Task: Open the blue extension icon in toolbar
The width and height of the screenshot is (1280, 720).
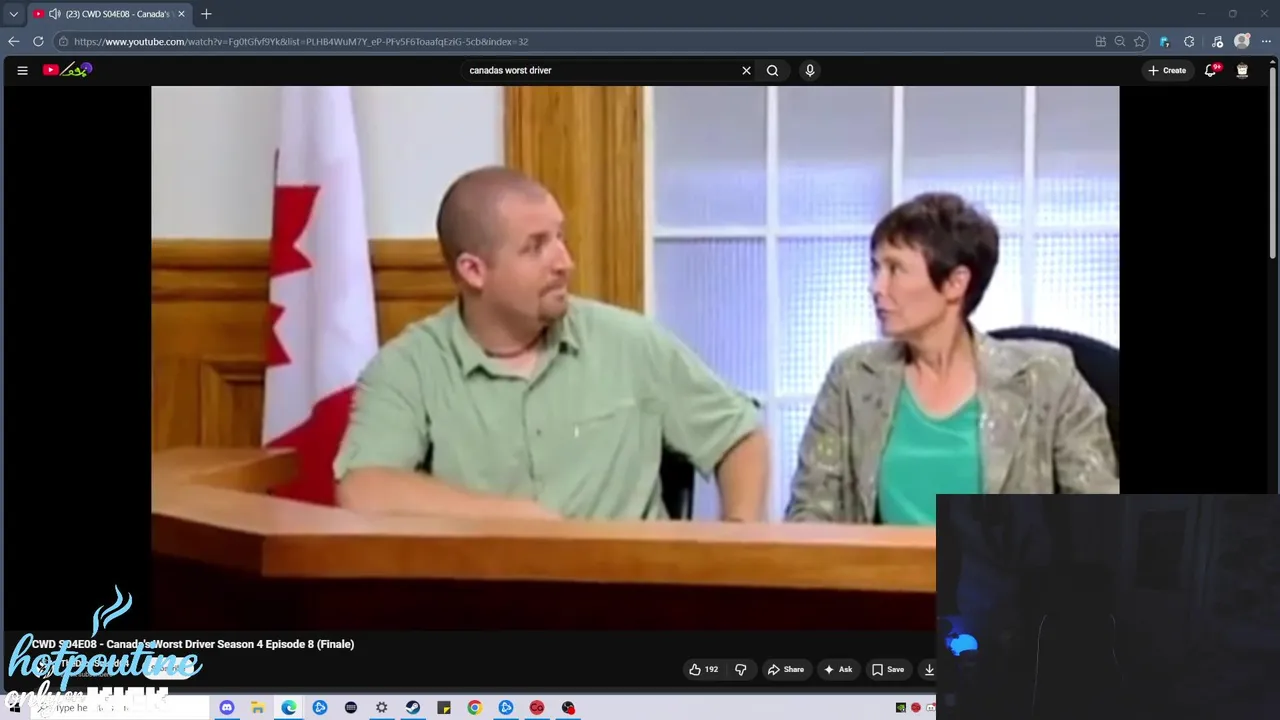Action: click(1164, 41)
